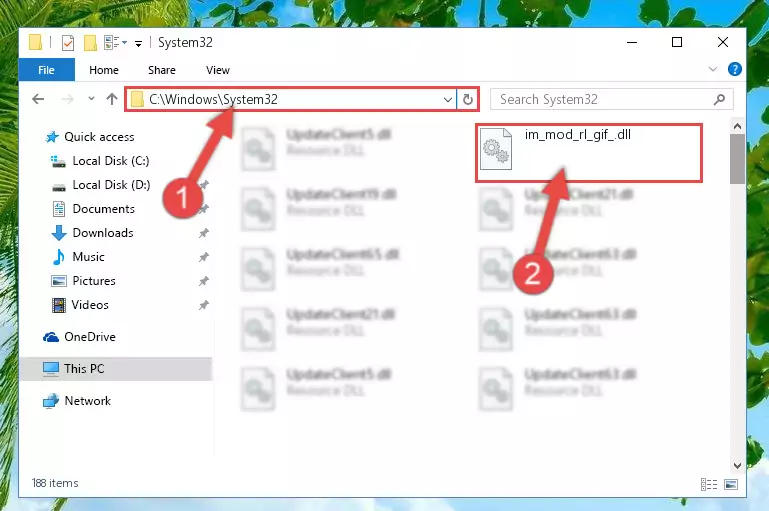Switch to the Share ribbon tab

tap(162, 70)
